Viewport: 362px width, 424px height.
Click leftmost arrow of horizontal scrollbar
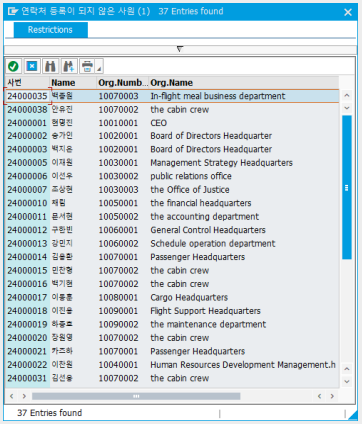click(x=12, y=396)
